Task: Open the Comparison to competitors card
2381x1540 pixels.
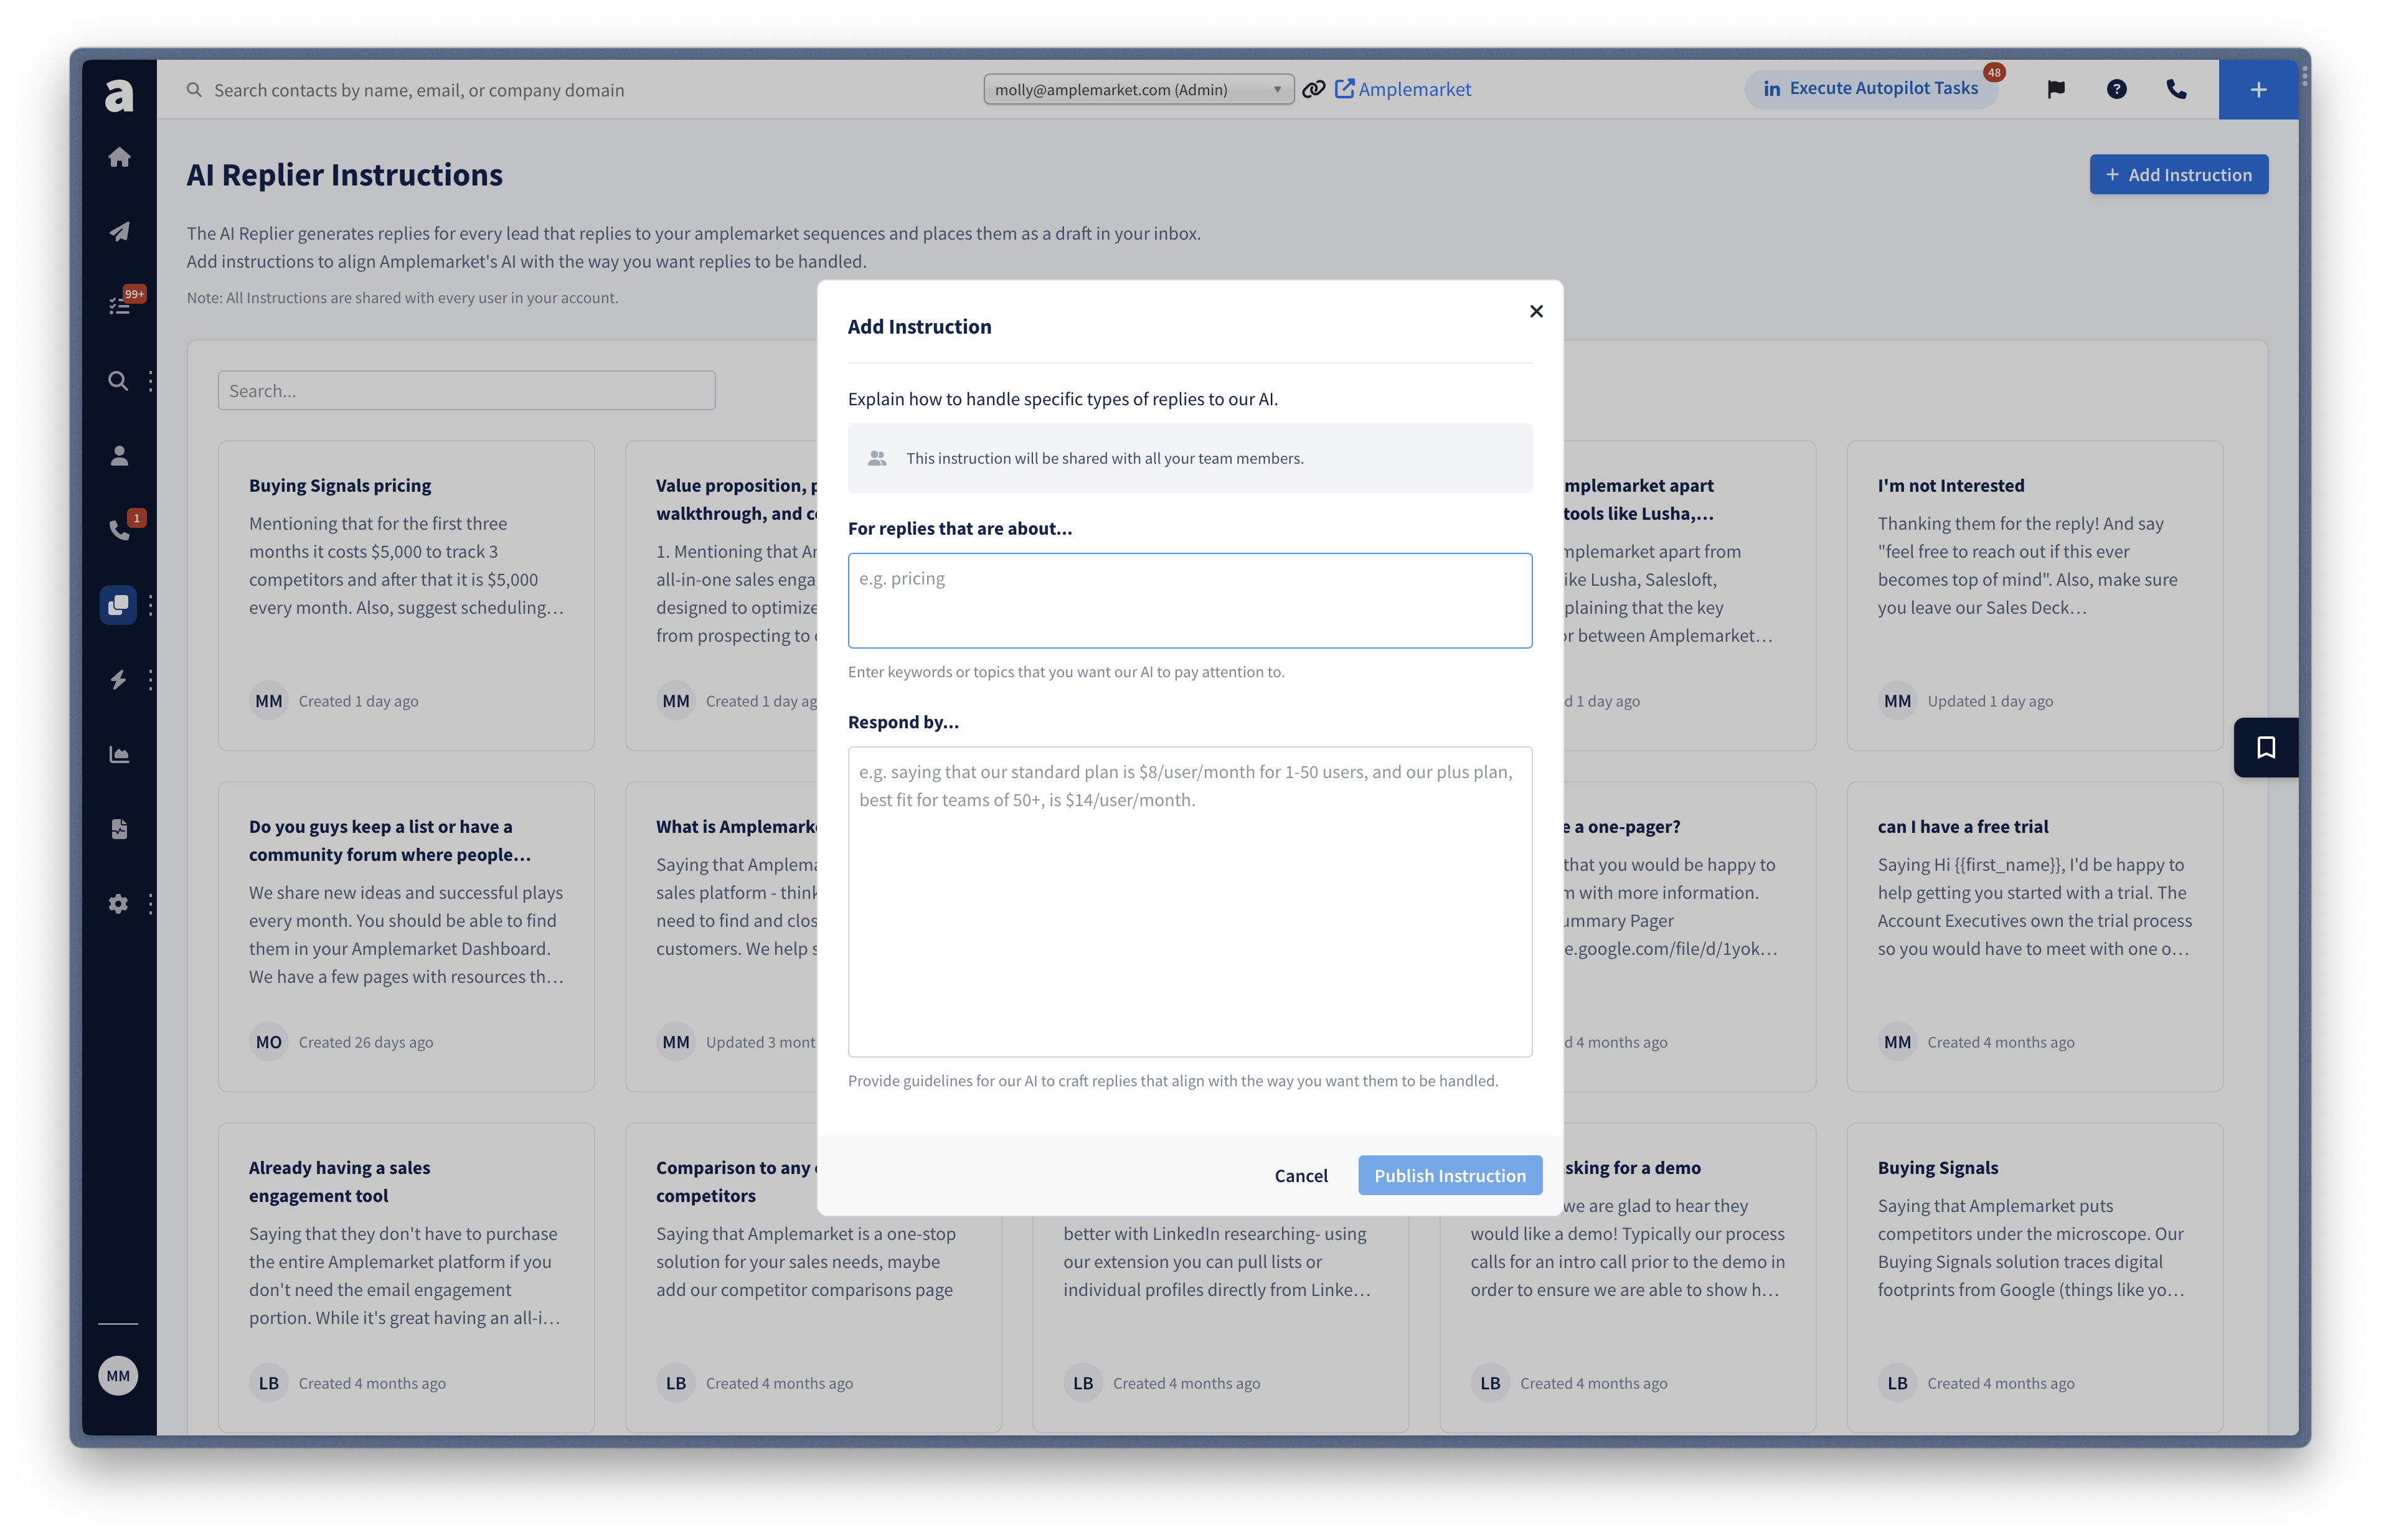Action: coord(813,1278)
